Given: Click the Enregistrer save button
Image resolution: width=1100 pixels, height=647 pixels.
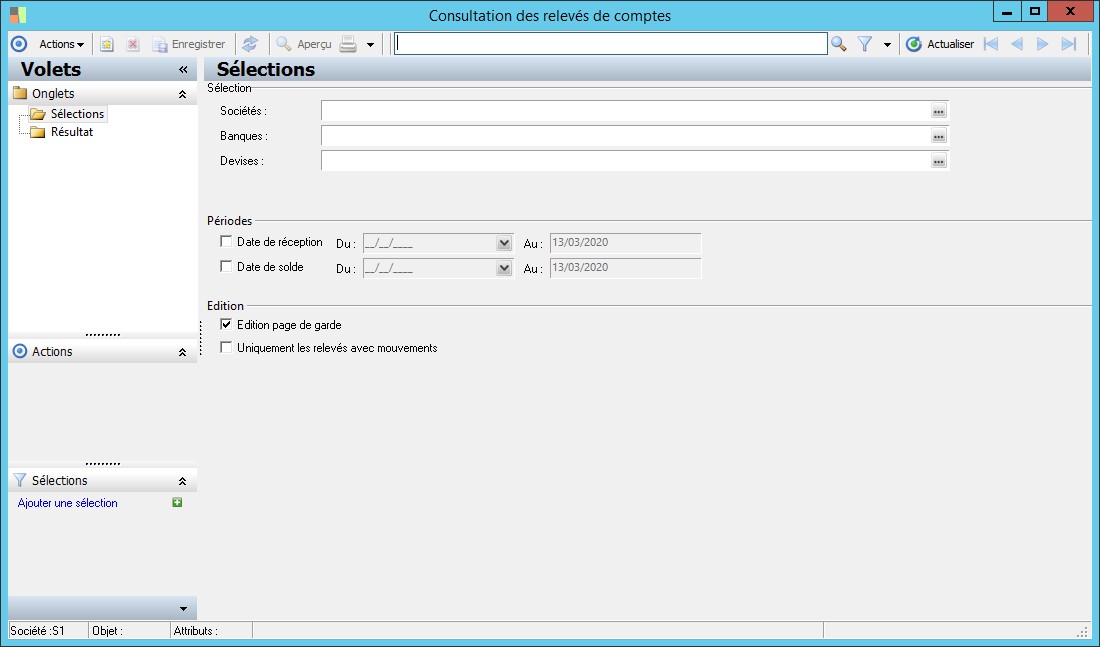Looking at the screenshot, I should [x=189, y=44].
